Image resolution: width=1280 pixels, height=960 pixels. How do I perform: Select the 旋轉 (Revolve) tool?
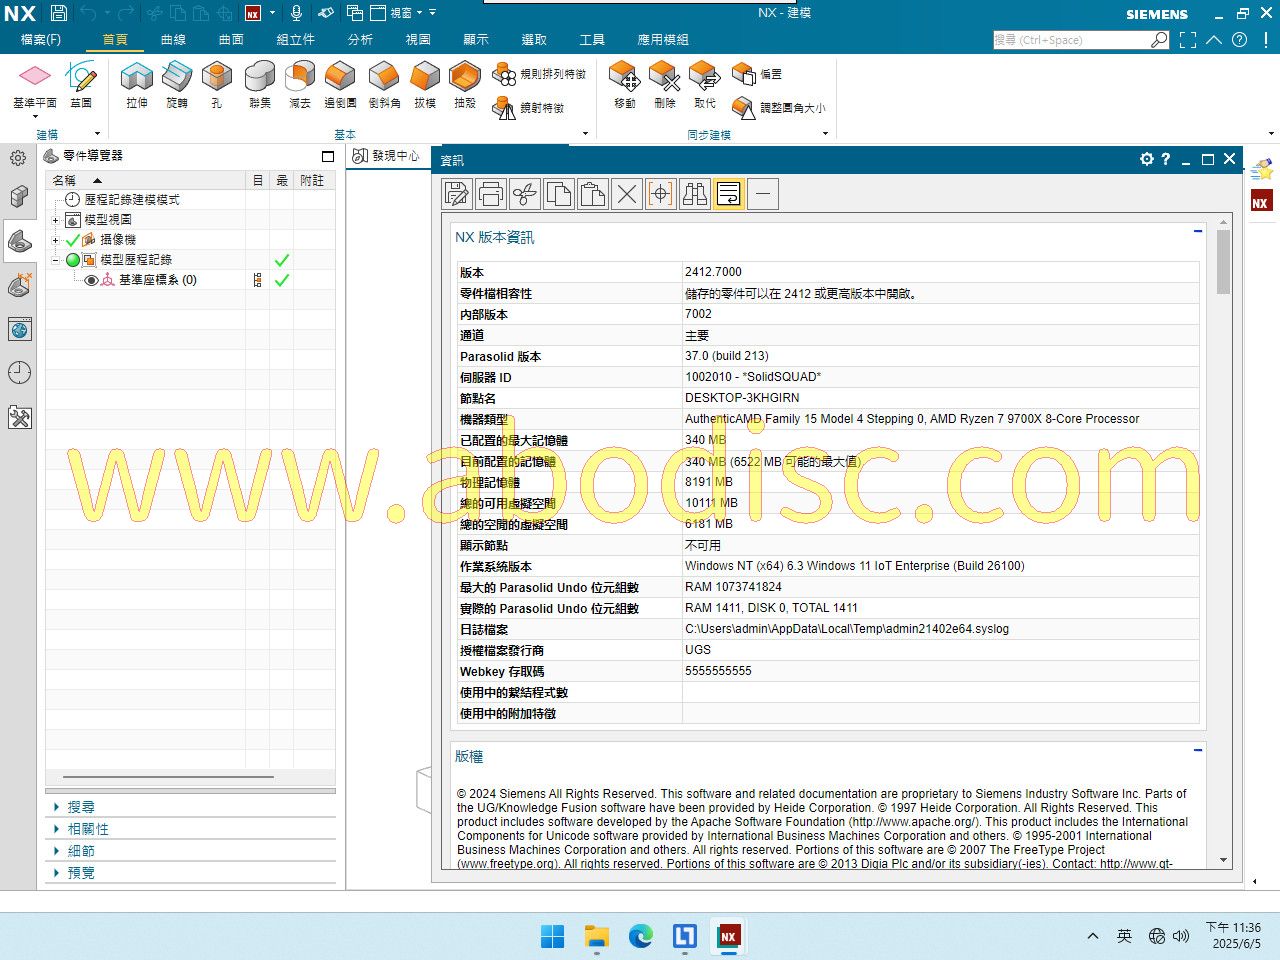pyautogui.click(x=177, y=85)
